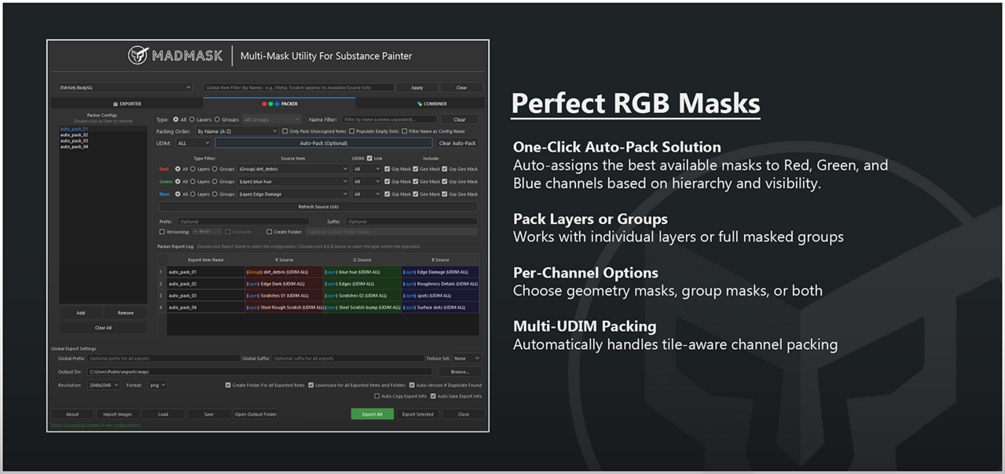
Task: Uncheck Grp Geo Mask in the Green row
Action: (x=444, y=181)
